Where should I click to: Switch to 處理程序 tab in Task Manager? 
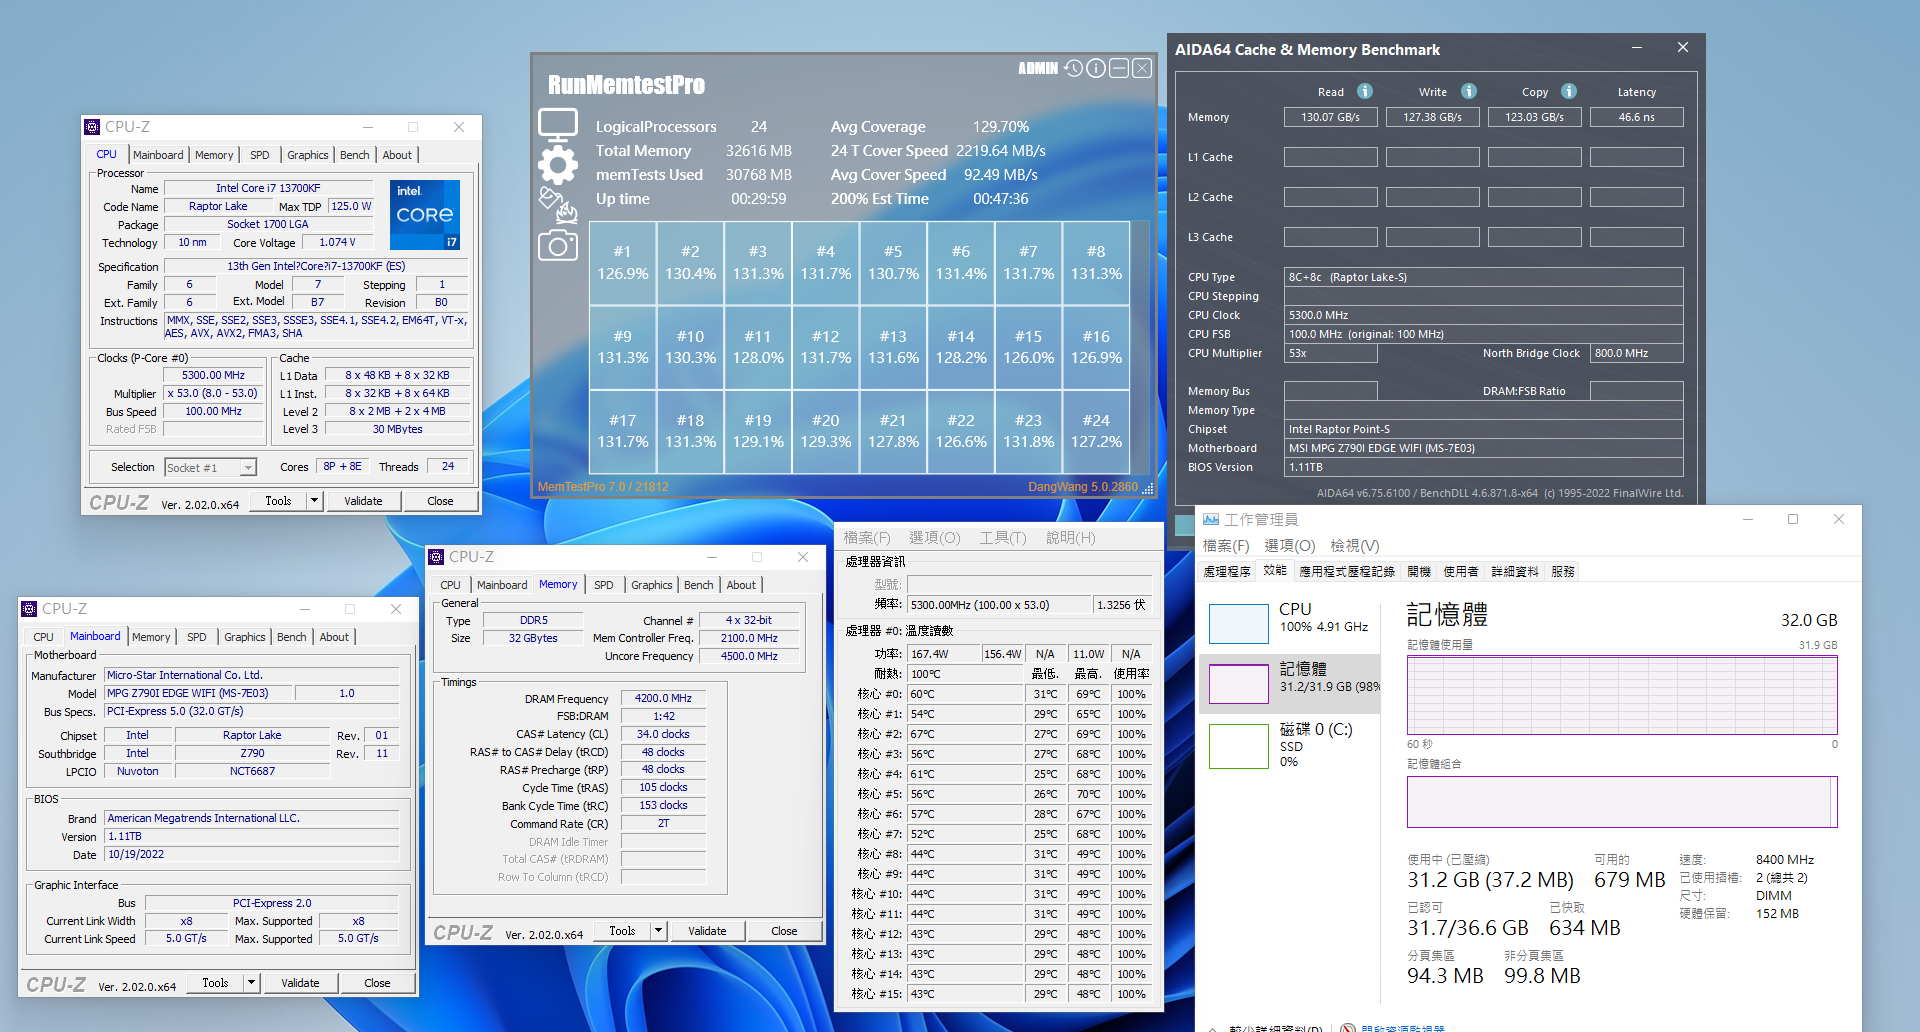1227,572
